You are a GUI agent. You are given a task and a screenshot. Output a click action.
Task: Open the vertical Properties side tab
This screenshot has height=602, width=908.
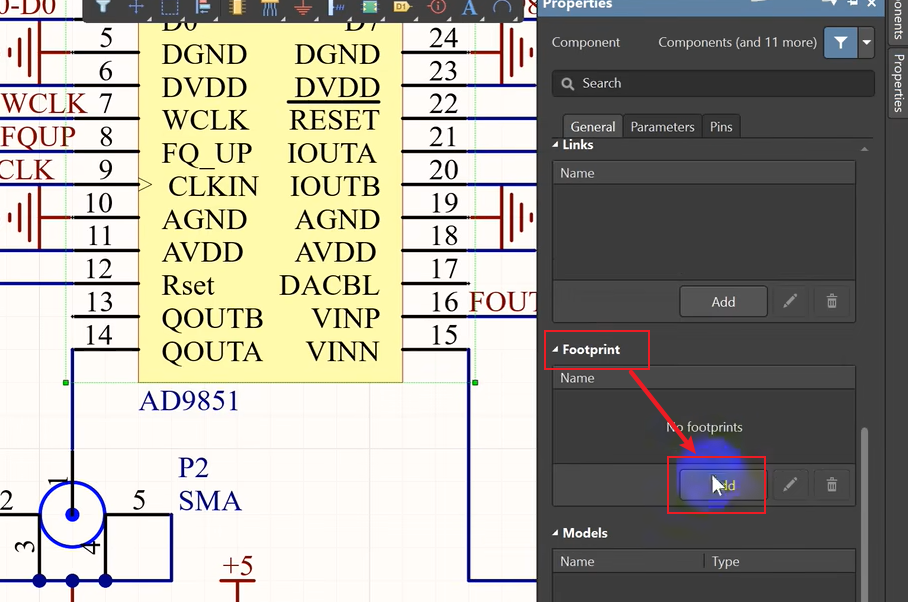898,83
